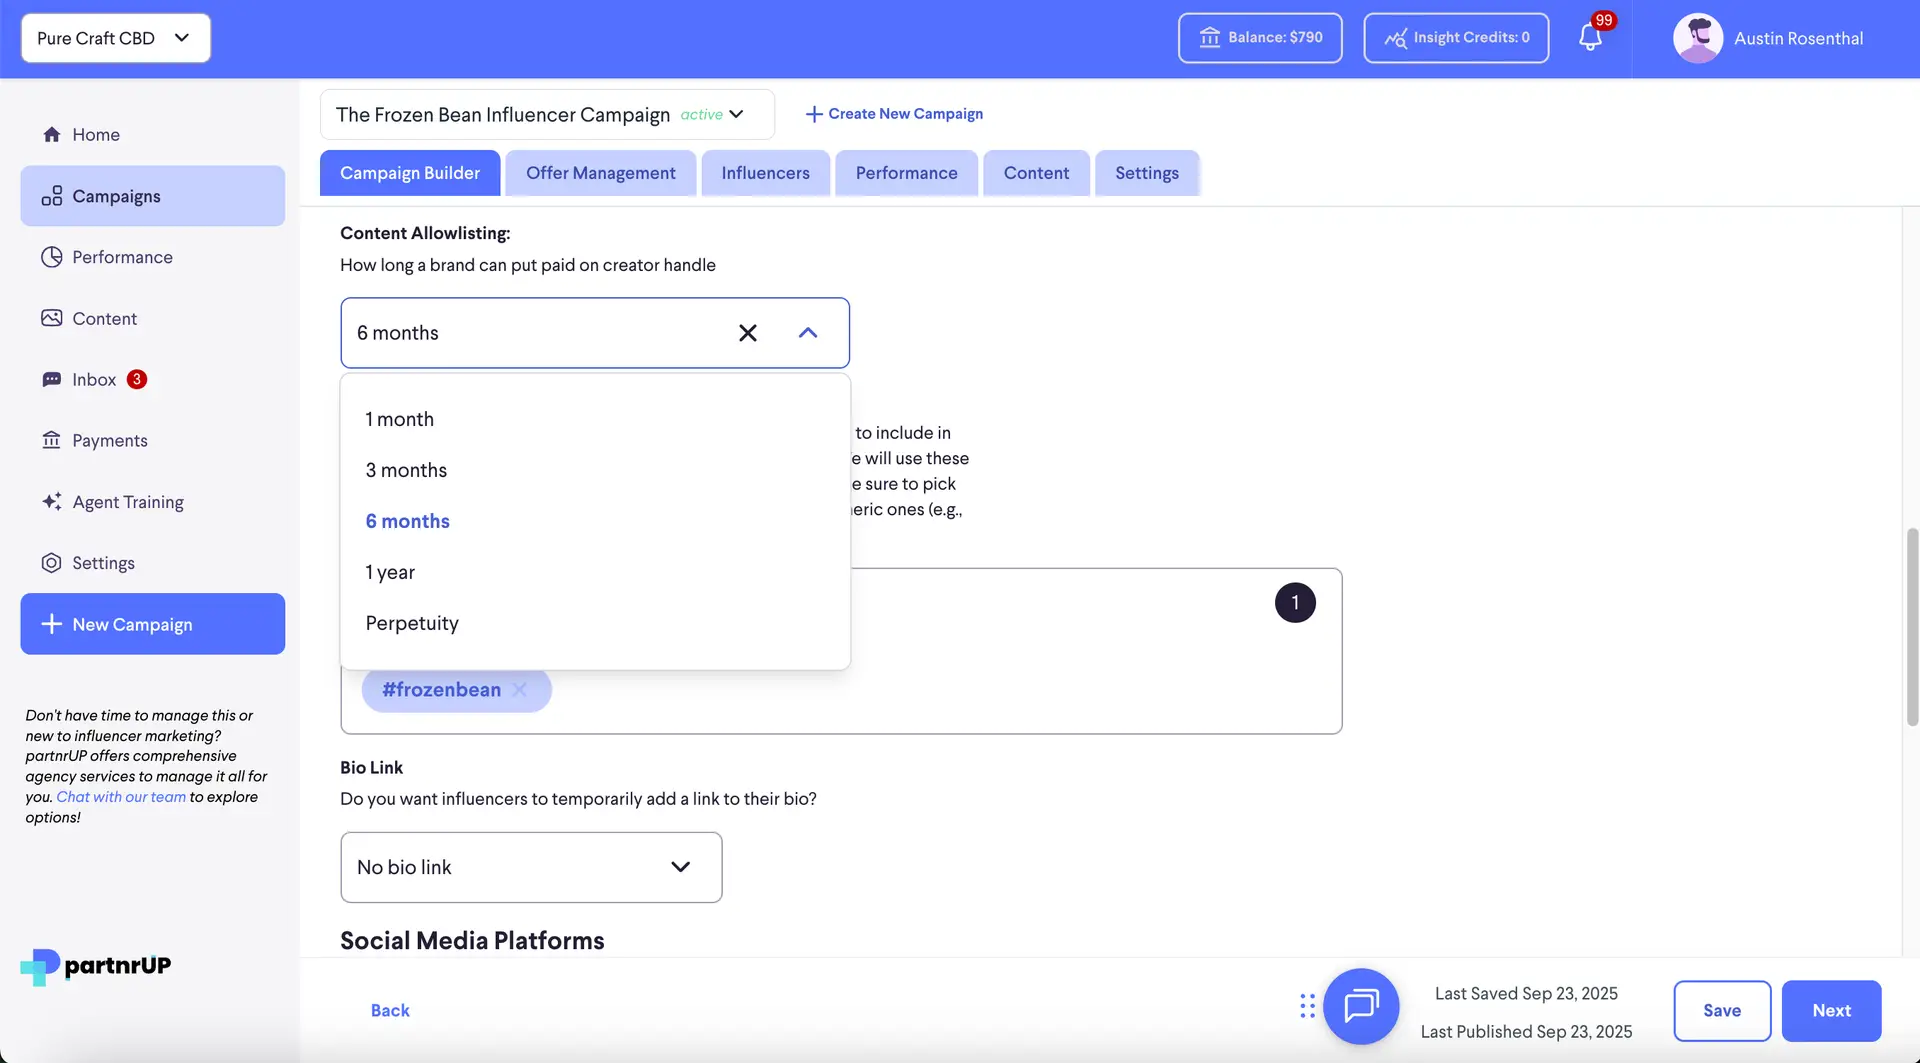Clear the 6 months selection with X
Screen dimensions: 1920x1063
click(x=748, y=332)
